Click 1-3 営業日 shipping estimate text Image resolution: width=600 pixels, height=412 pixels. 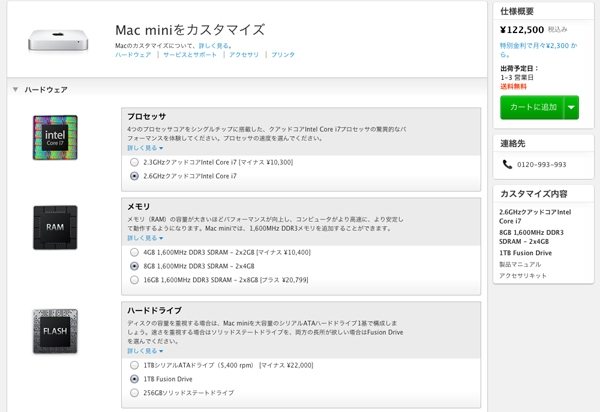click(x=517, y=78)
